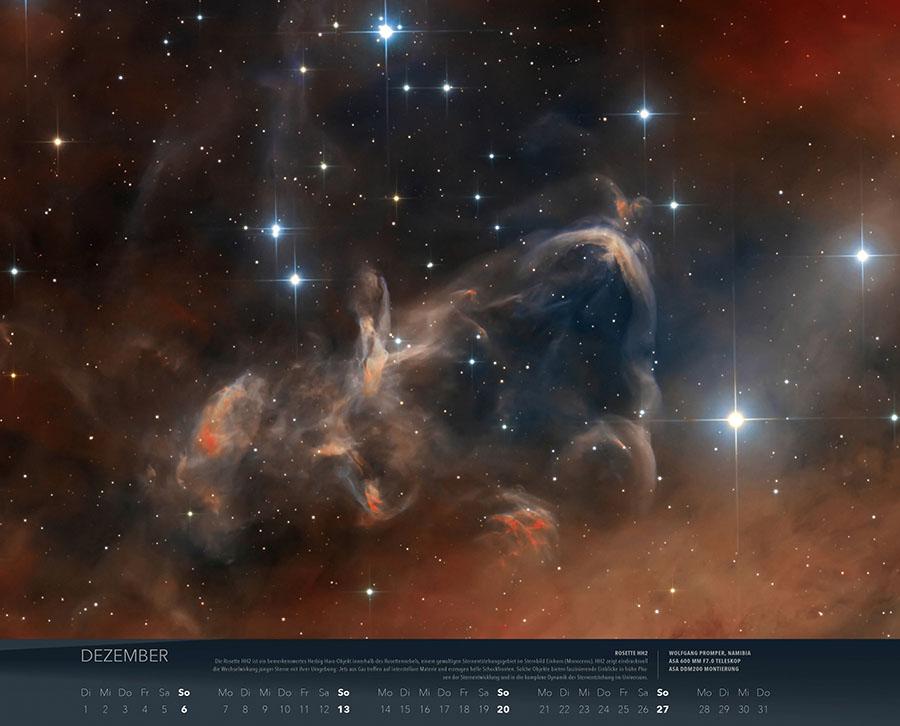Click the date 27 in the calendar

tap(662, 709)
